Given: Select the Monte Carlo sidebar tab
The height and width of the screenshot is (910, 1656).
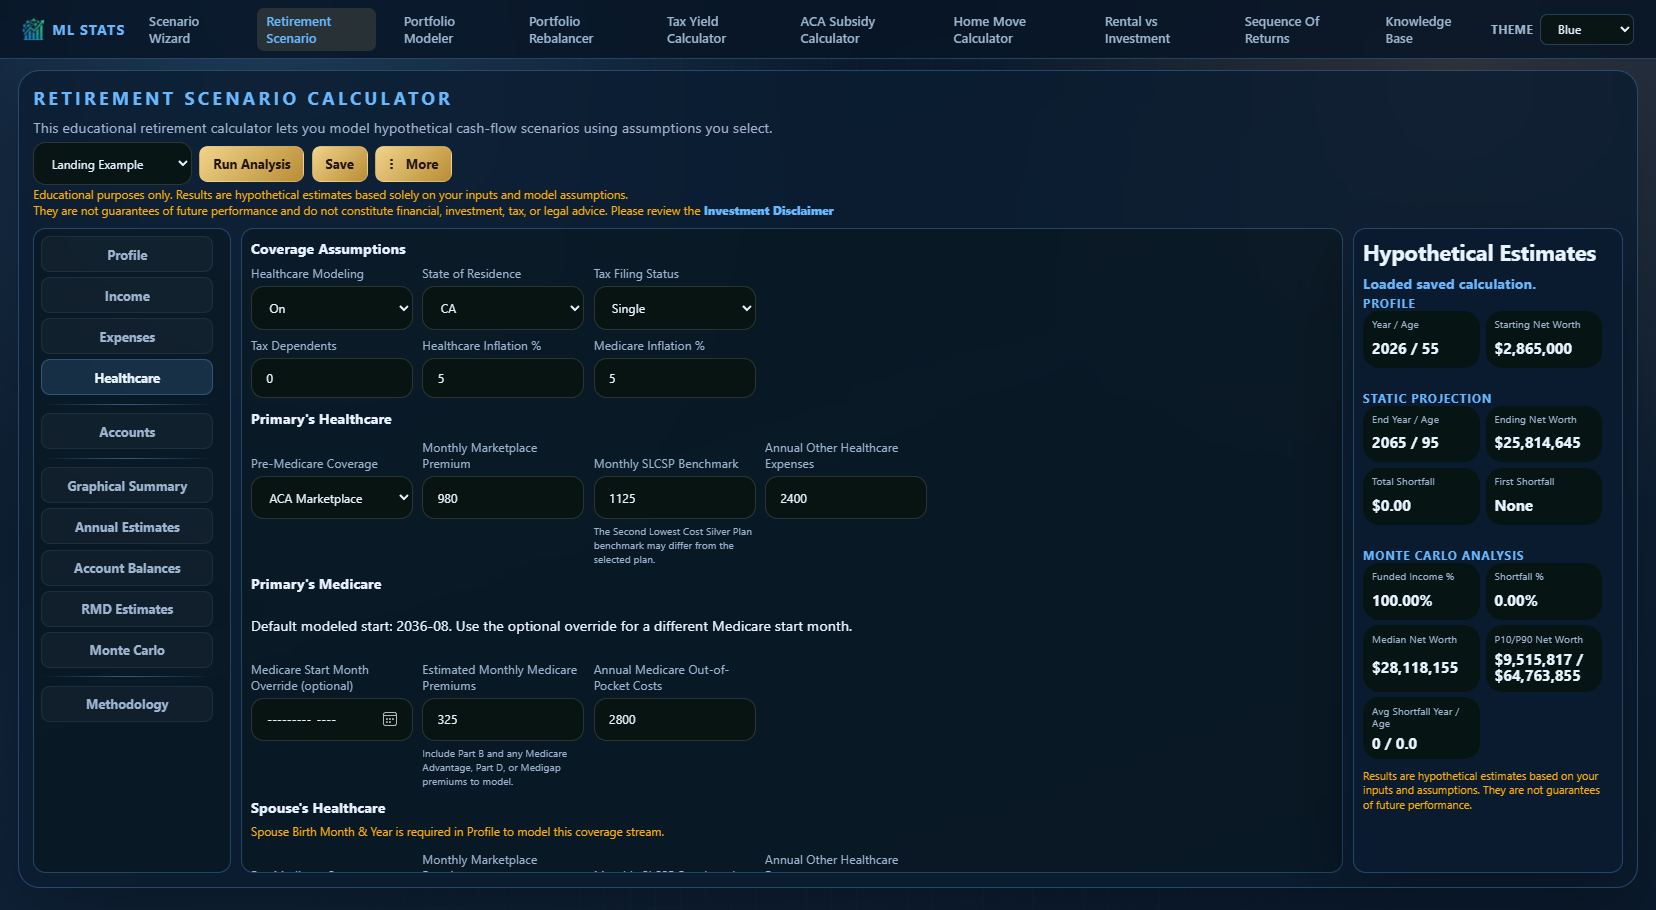Looking at the screenshot, I should (x=127, y=650).
